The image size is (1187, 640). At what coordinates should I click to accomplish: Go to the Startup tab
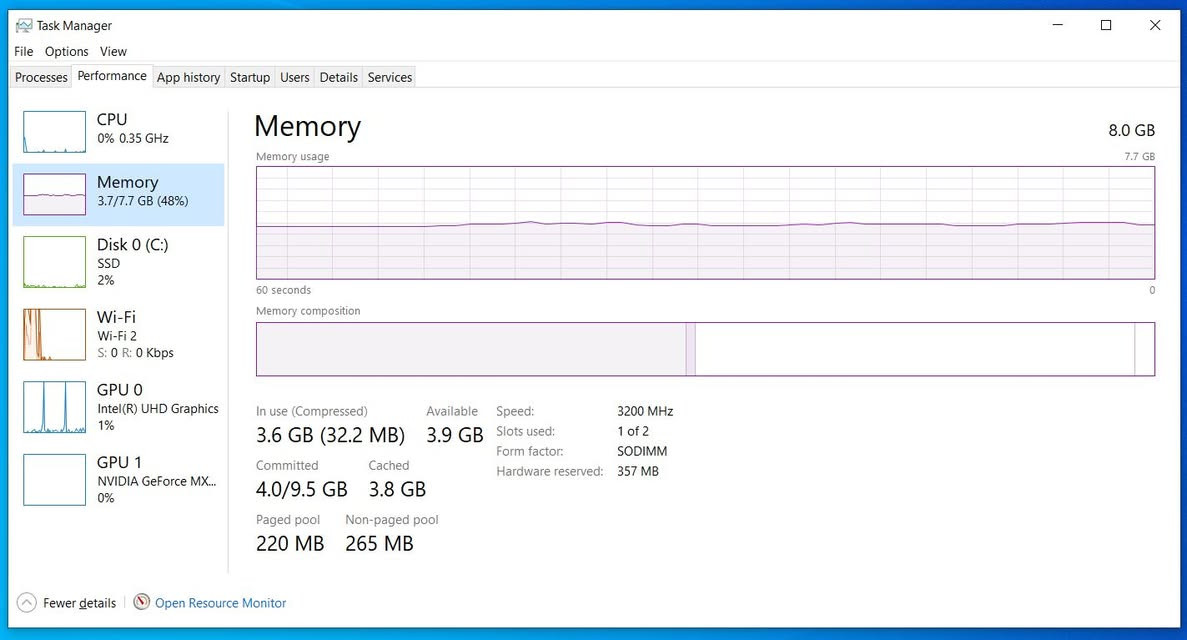[250, 77]
